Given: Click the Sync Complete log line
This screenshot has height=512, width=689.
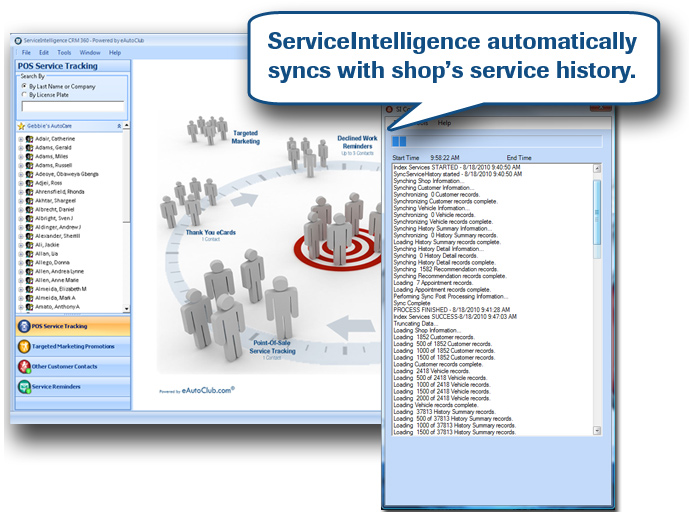Looking at the screenshot, I should 412,303.
